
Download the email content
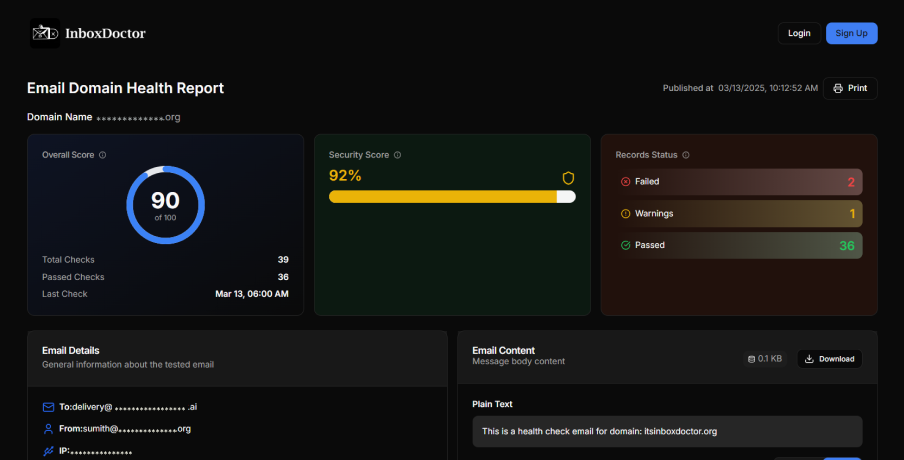pos(829,359)
